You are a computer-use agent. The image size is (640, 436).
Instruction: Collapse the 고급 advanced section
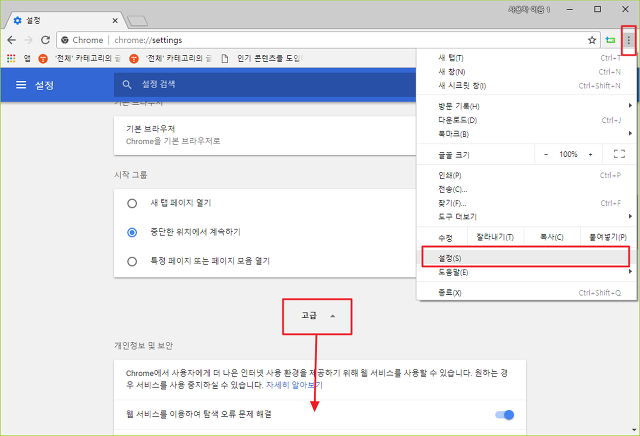pos(317,316)
